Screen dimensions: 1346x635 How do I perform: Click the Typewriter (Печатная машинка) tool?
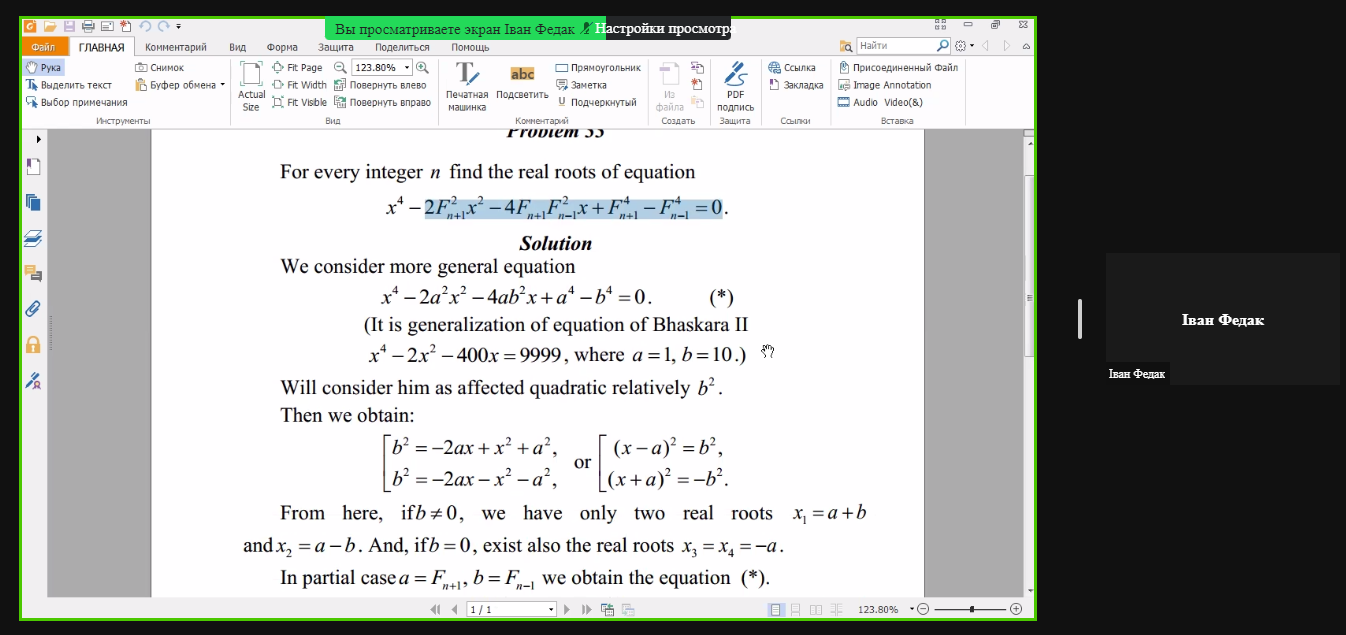click(x=466, y=86)
